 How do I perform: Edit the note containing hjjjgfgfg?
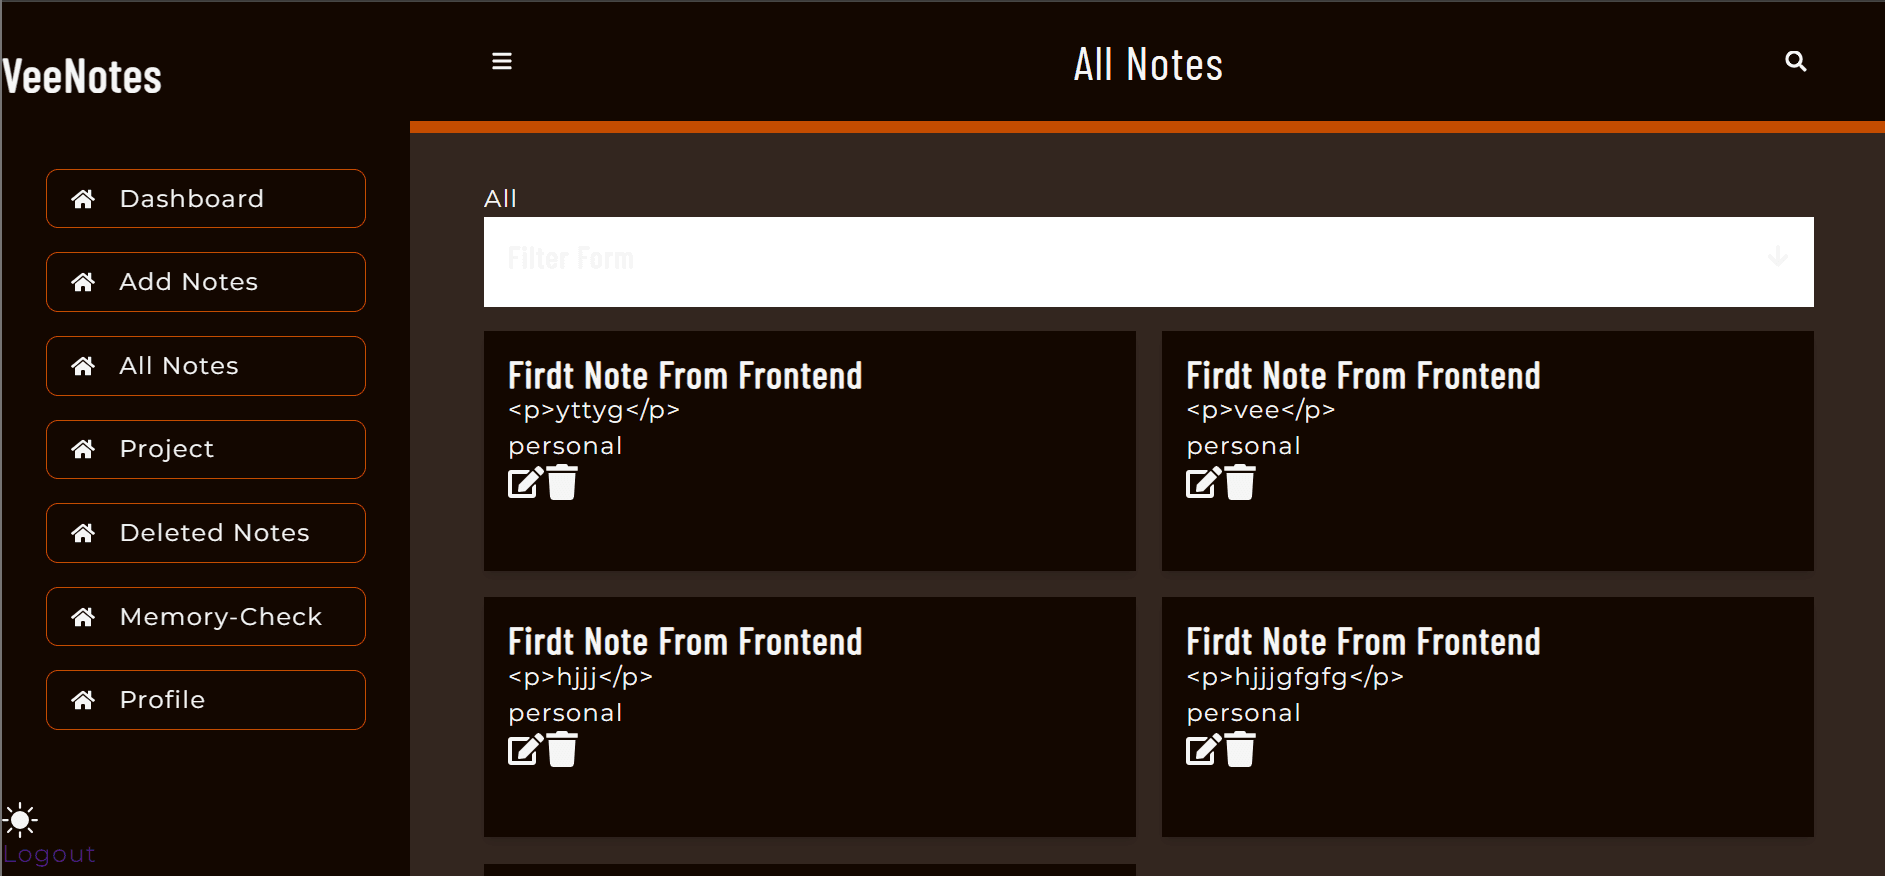[x=1203, y=750]
